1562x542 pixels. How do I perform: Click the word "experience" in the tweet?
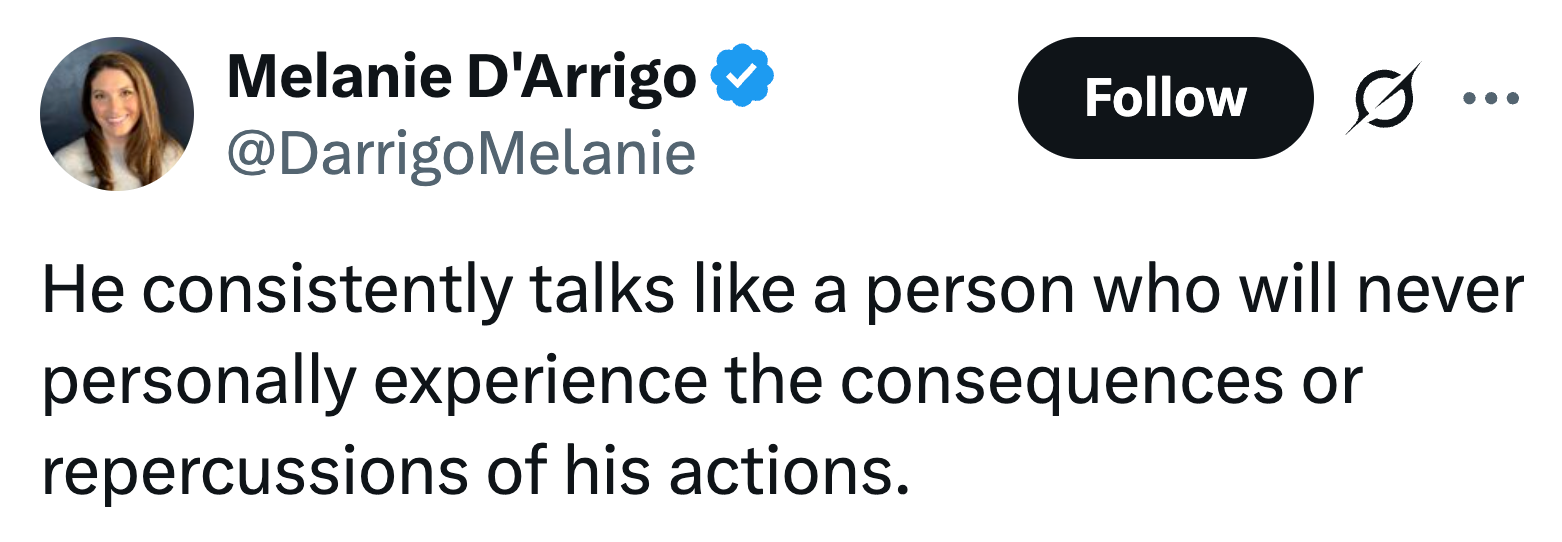tap(539, 380)
